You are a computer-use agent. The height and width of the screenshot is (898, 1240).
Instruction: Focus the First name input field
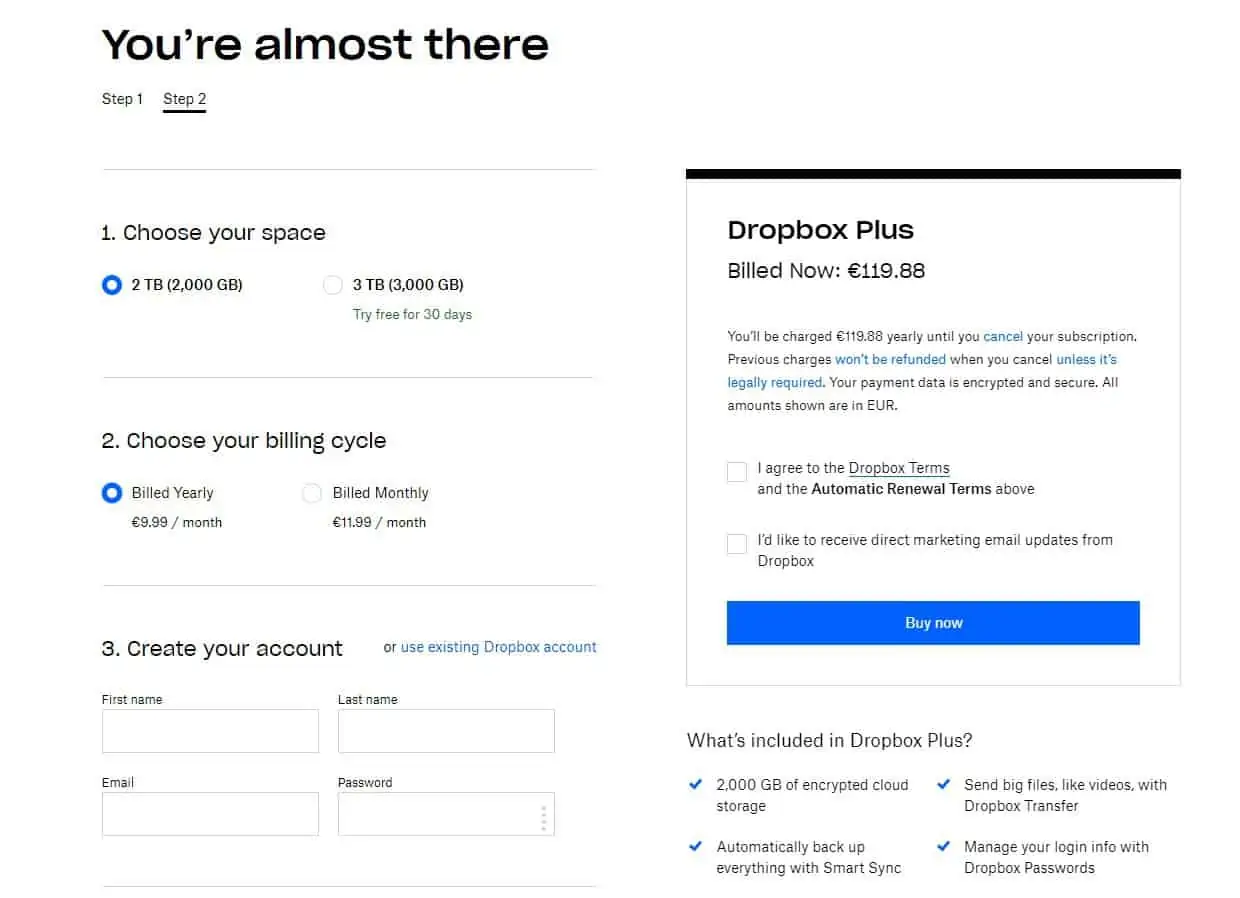point(210,731)
